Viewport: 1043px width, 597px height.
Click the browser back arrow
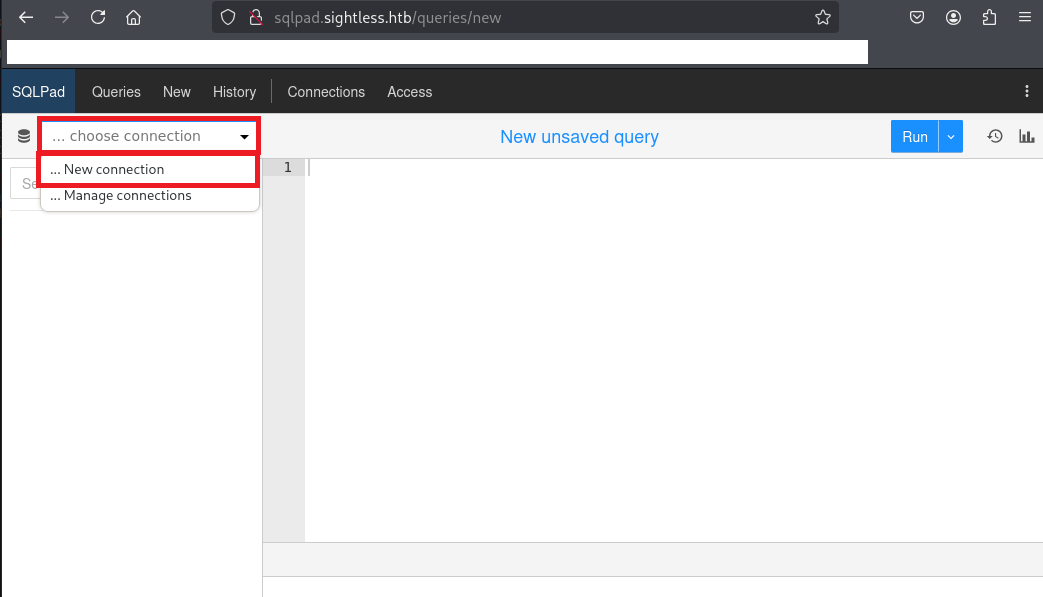(x=26, y=17)
